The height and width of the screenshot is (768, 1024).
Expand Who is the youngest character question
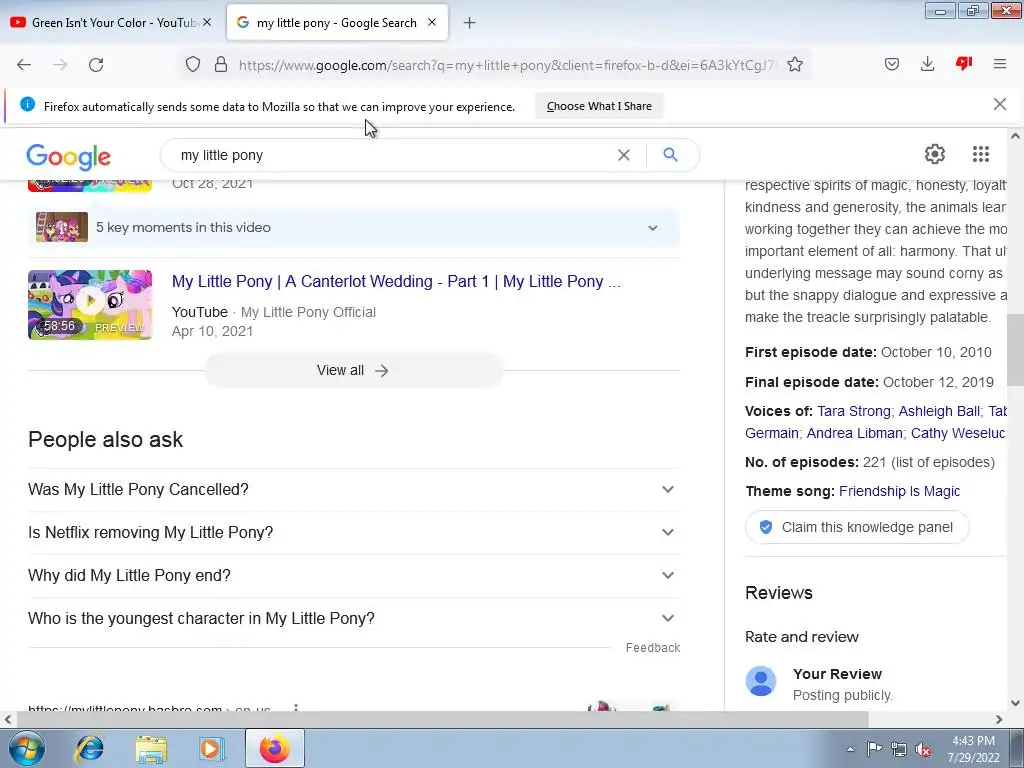pyautogui.click(x=353, y=618)
